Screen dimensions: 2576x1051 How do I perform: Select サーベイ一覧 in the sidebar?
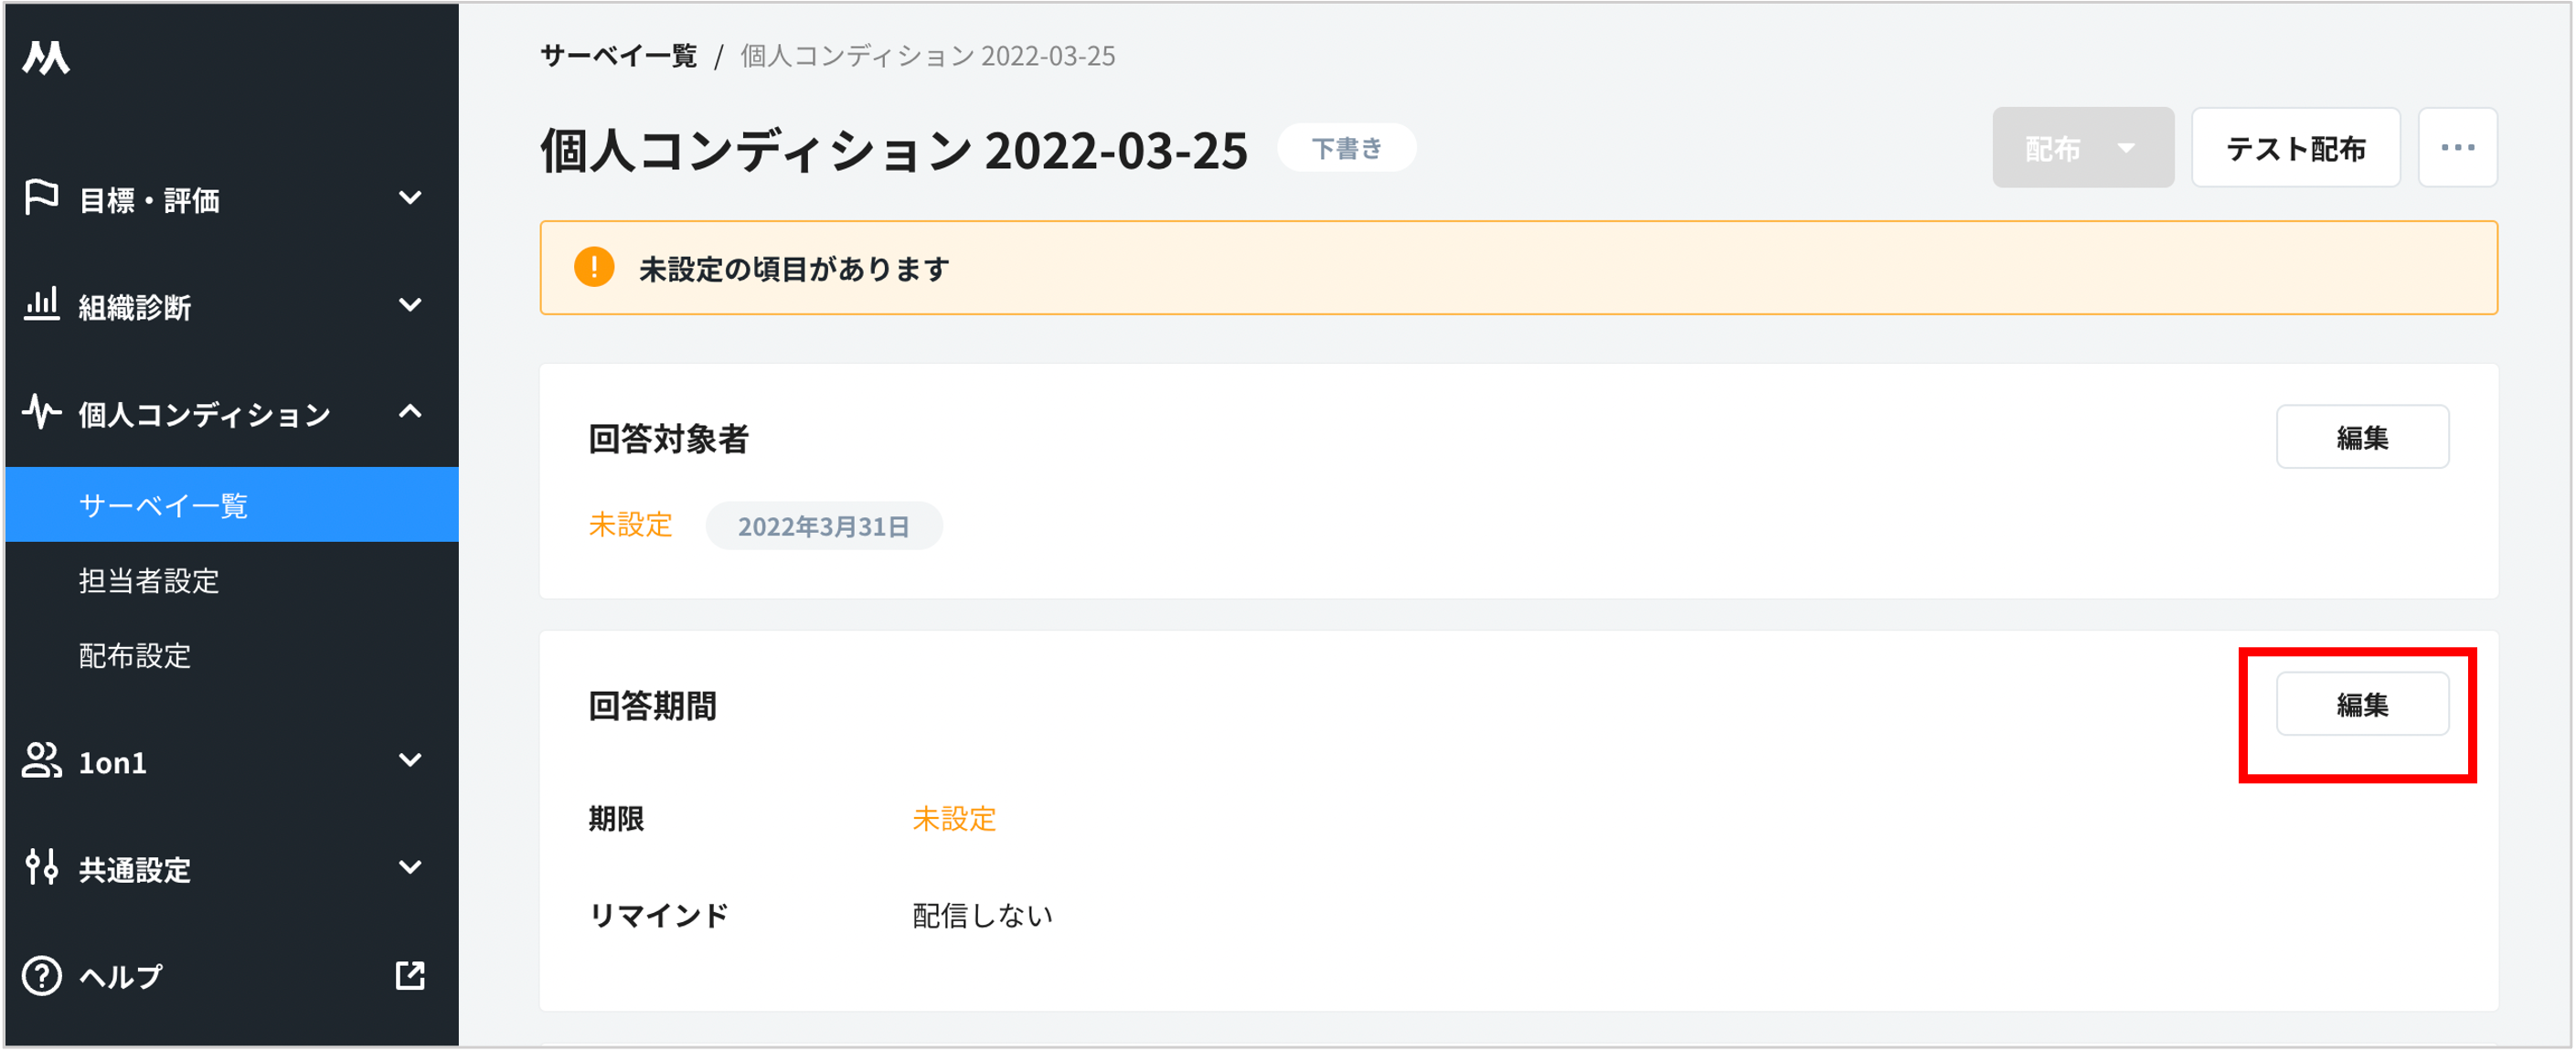(x=164, y=505)
